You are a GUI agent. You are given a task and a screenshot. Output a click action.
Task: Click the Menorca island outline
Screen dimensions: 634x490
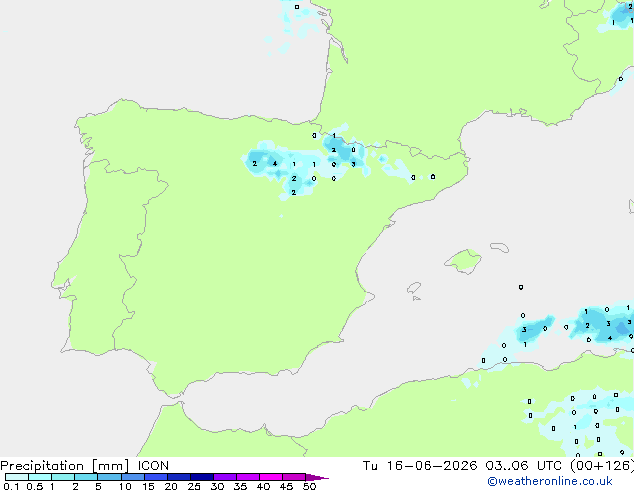point(499,247)
